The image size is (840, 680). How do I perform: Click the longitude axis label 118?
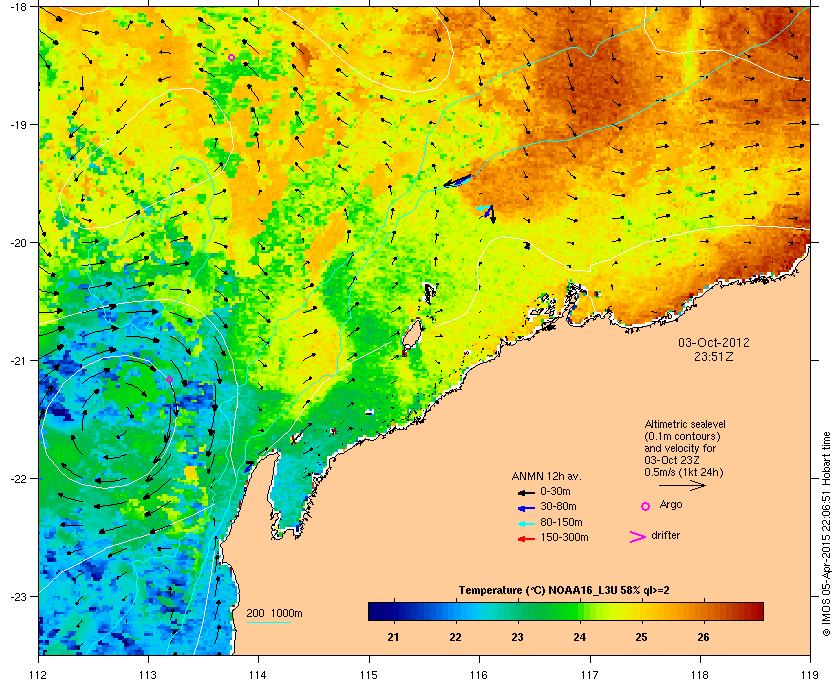pos(700,674)
